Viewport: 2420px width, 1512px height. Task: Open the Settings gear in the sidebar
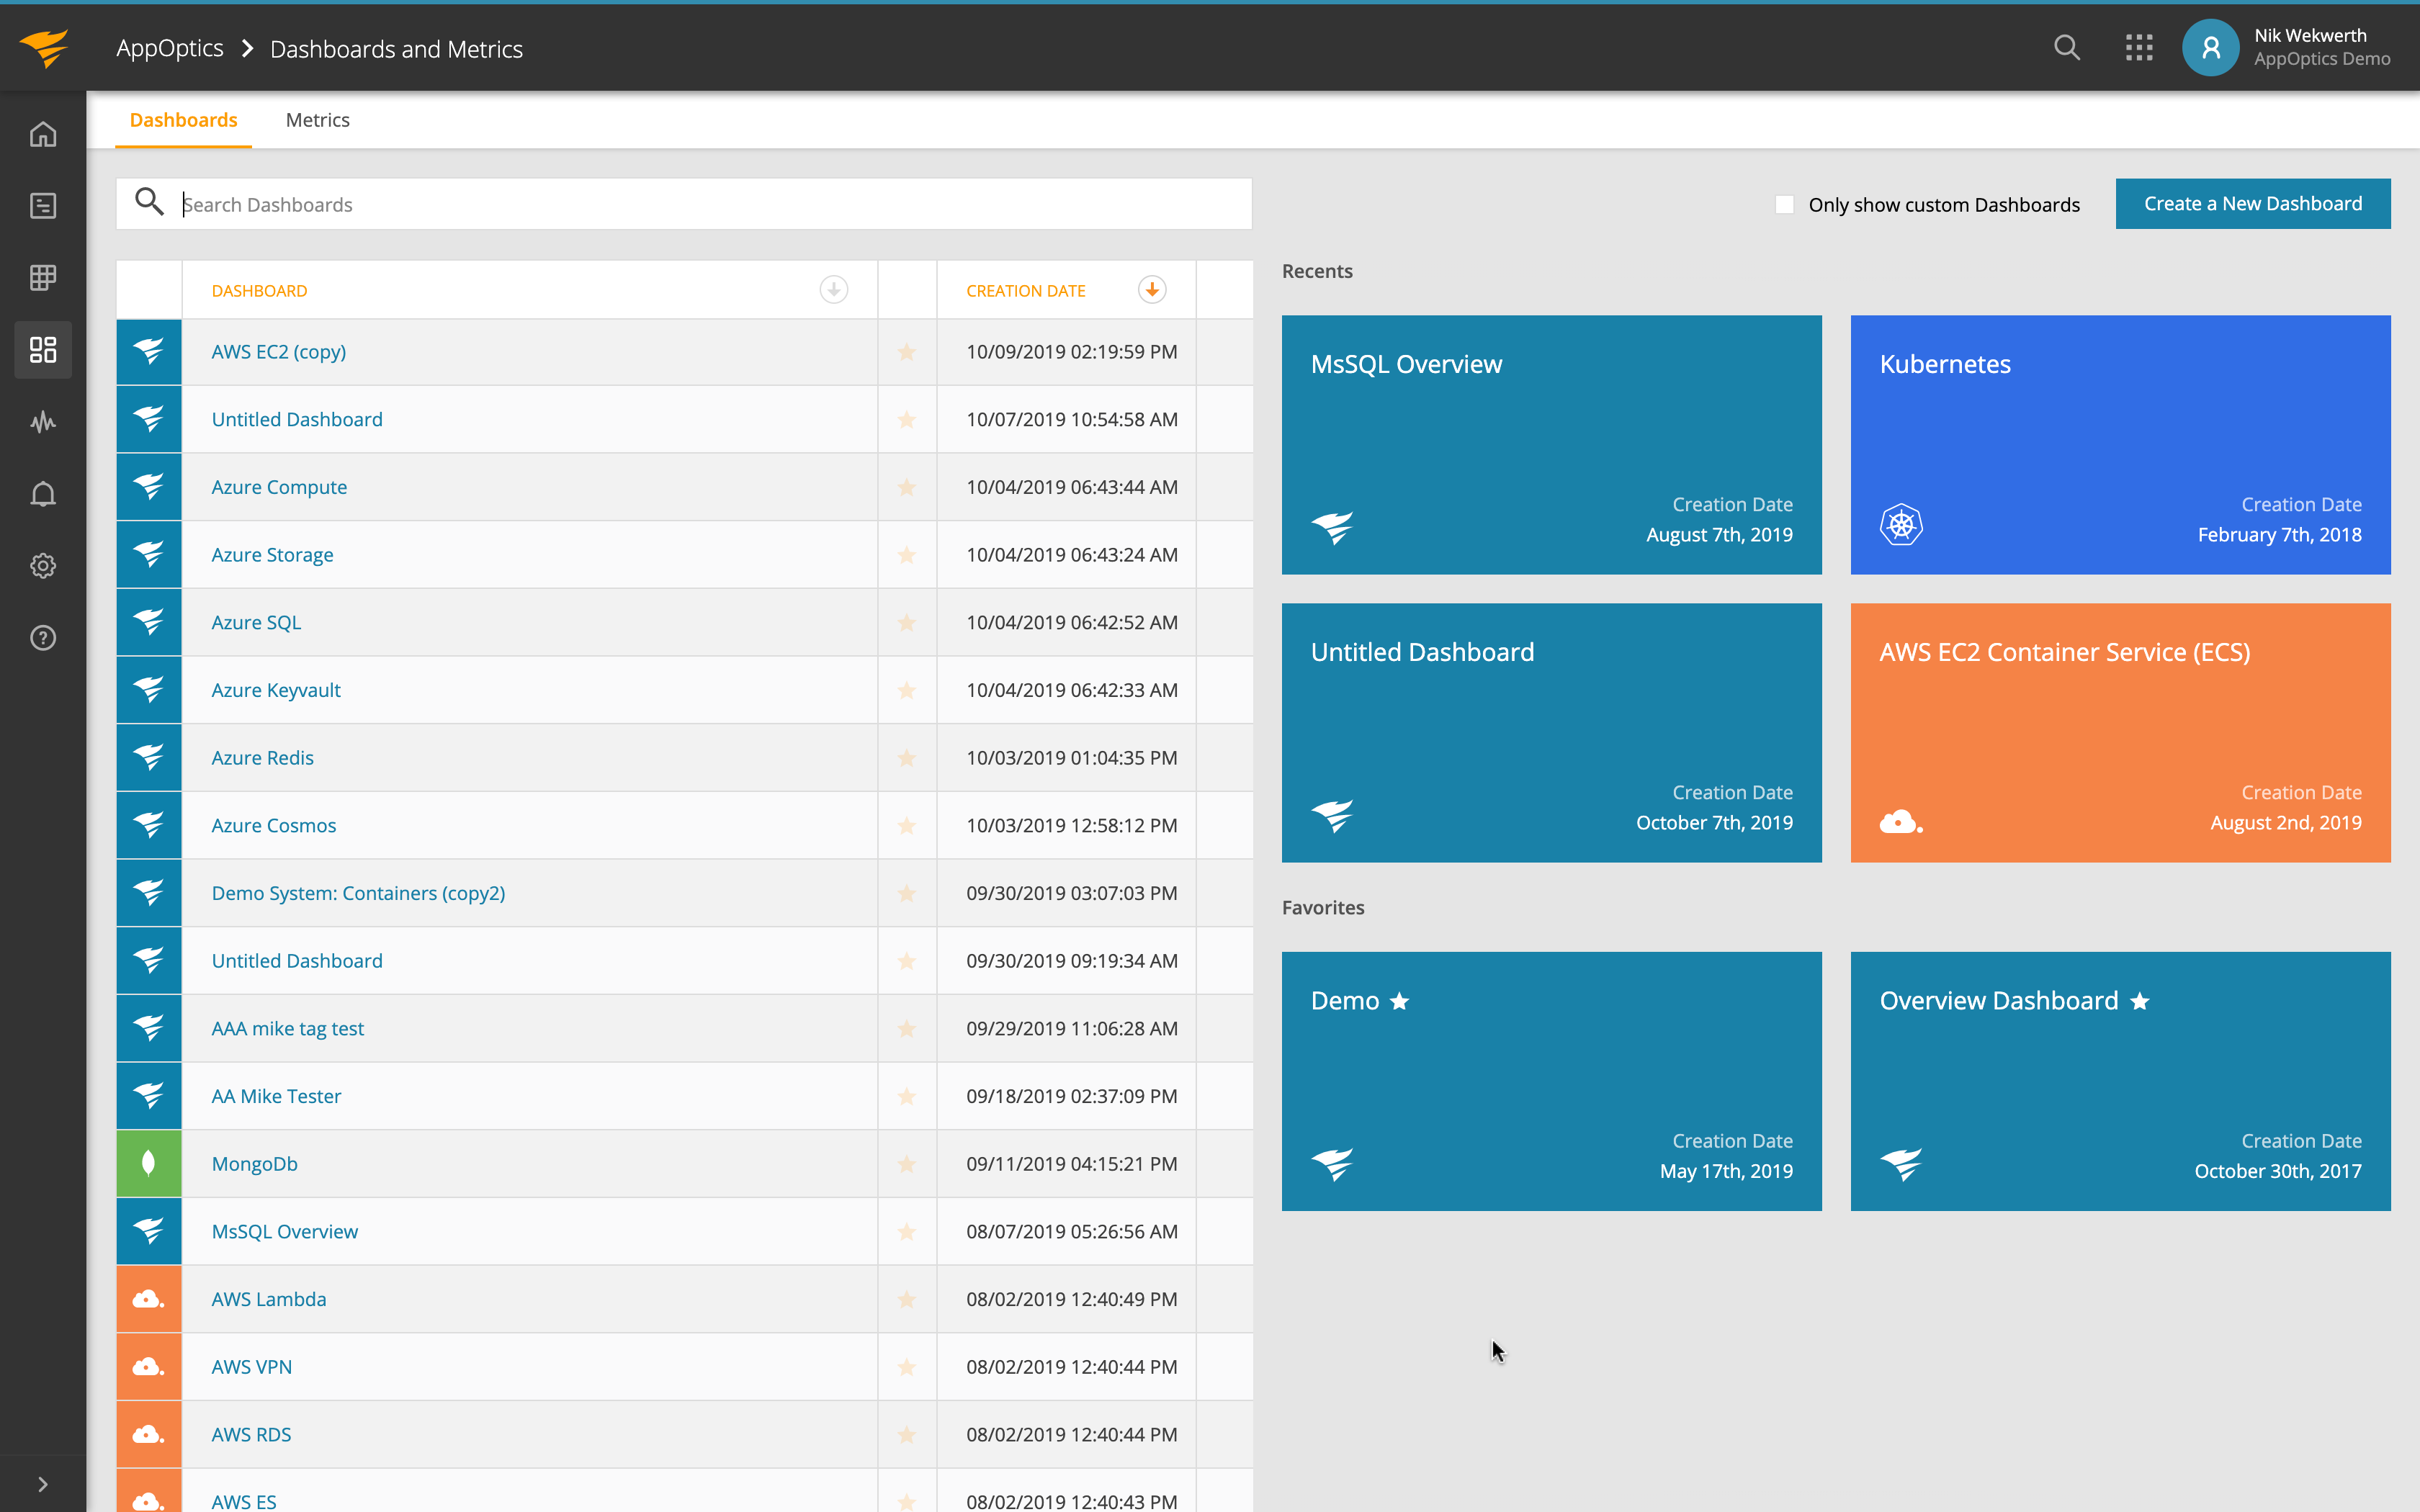coord(43,566)
